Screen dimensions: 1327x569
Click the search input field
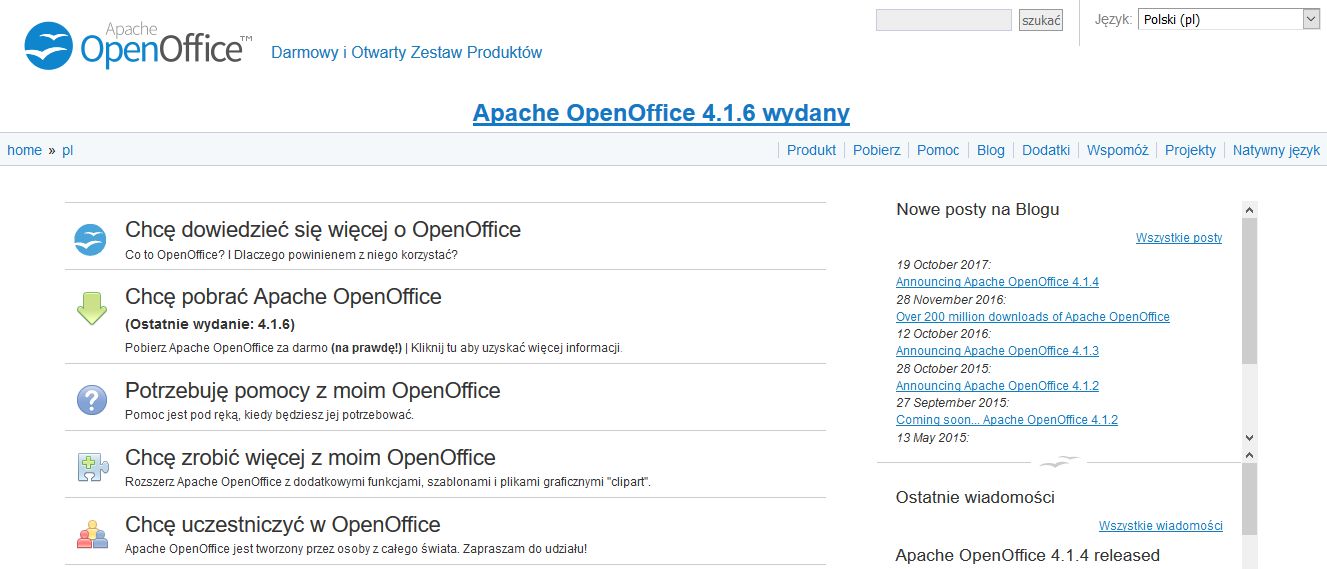944,20
